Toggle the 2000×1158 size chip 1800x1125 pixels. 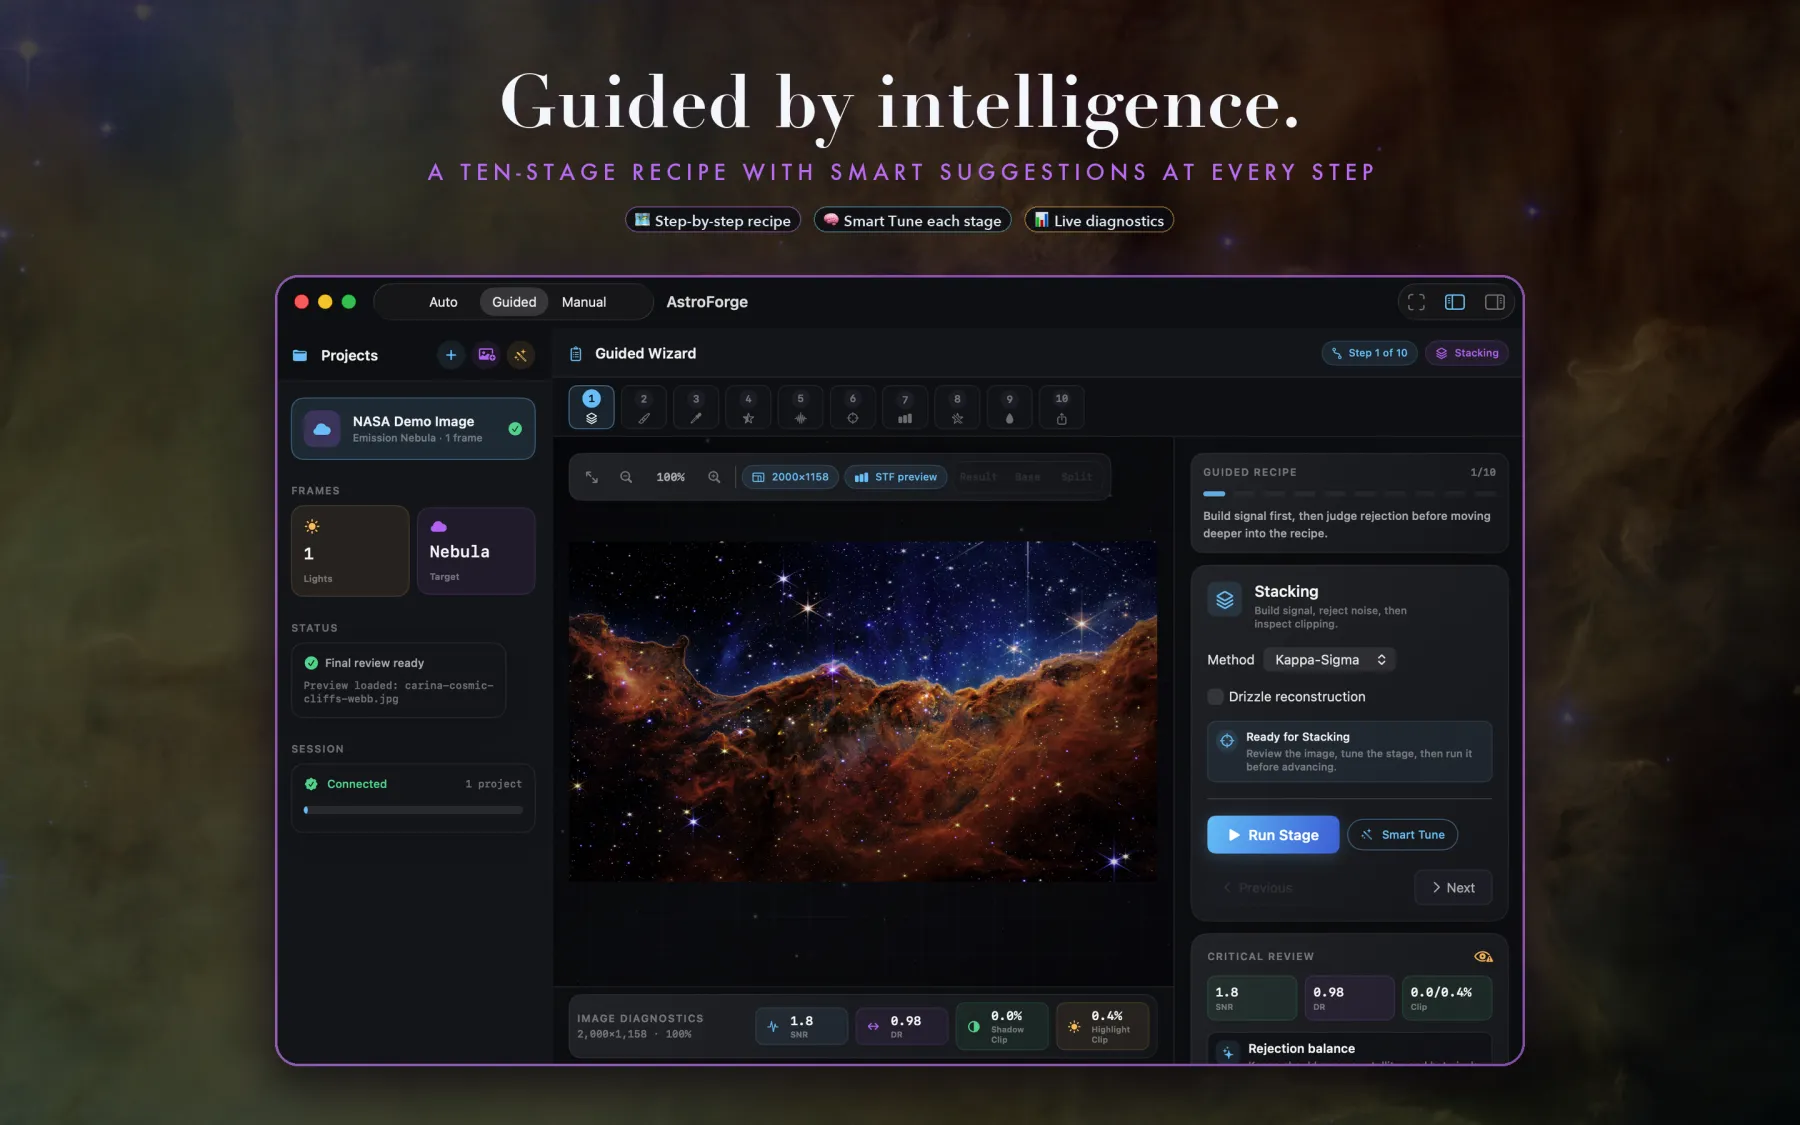(x=790, y=477)
